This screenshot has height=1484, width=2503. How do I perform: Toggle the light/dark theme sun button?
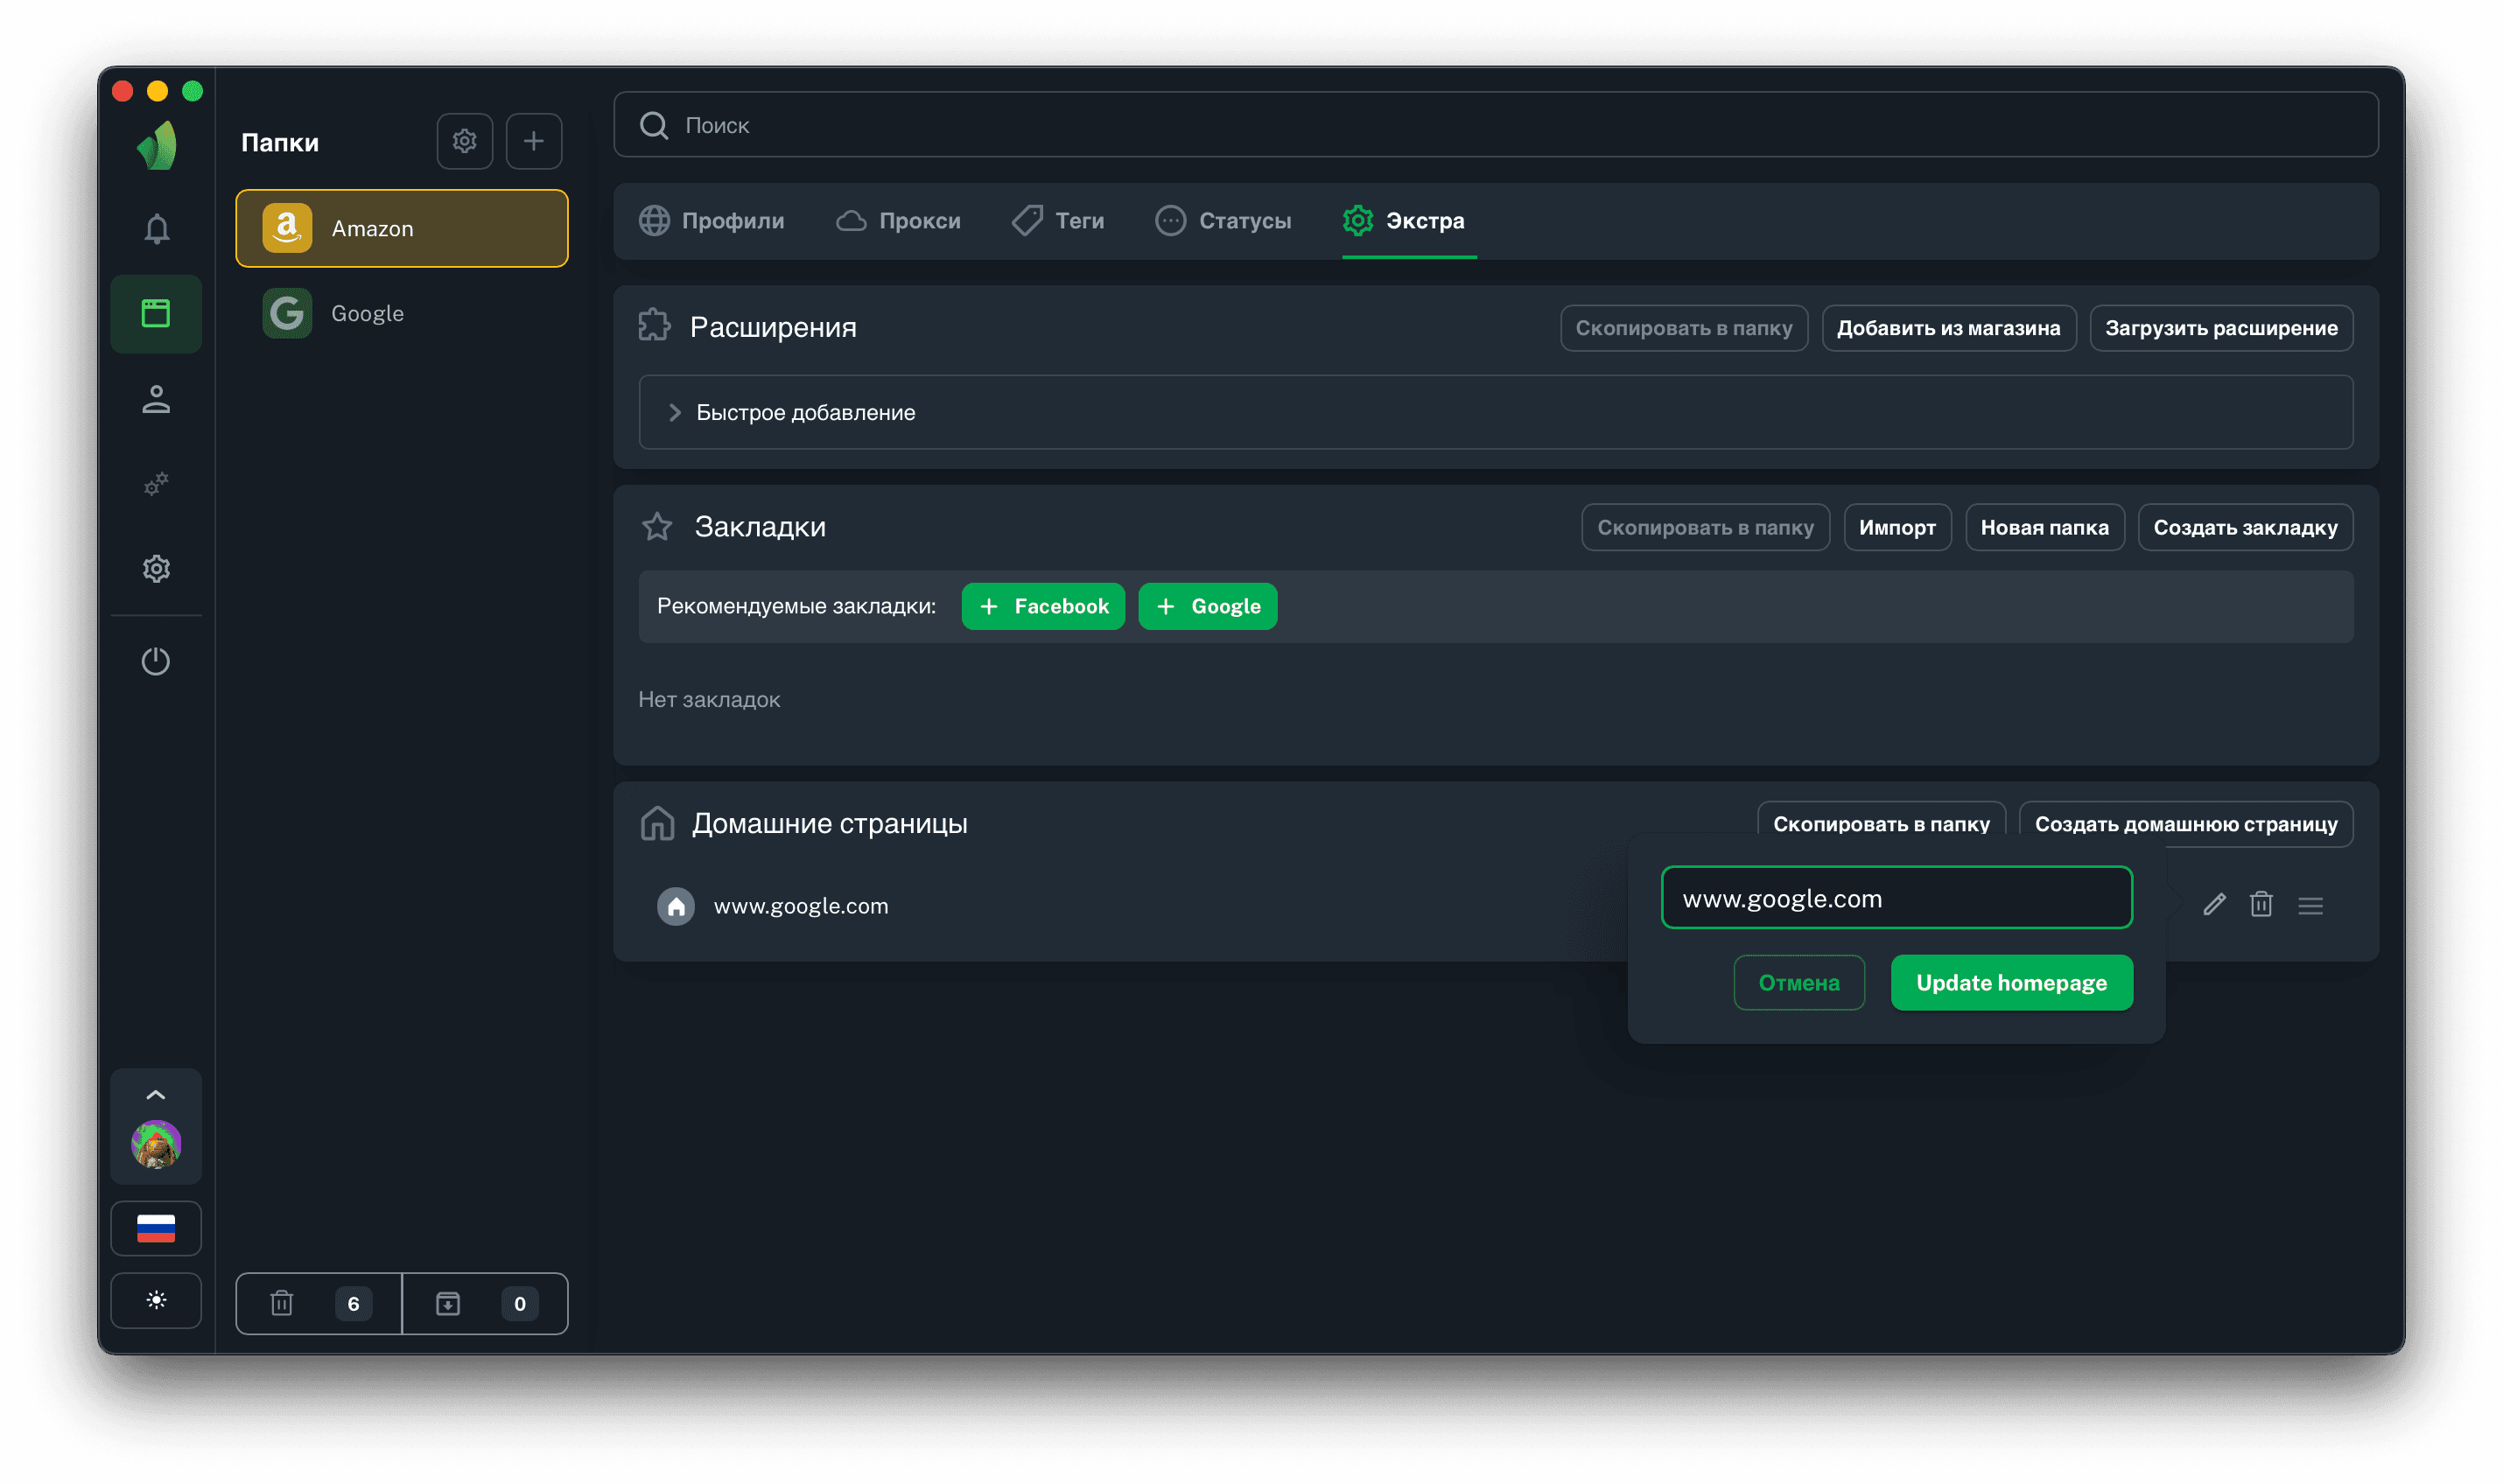click(x=156, y=1300)
